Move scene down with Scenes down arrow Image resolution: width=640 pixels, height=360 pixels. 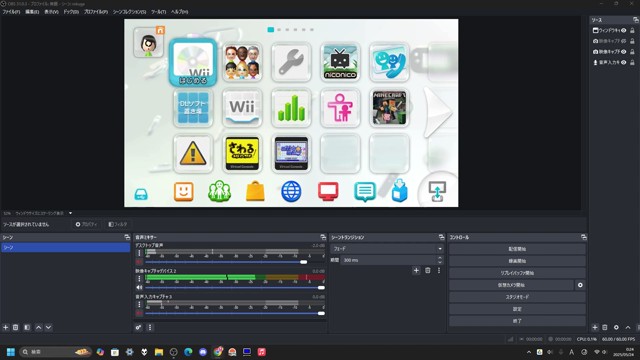tap(49, 327)
